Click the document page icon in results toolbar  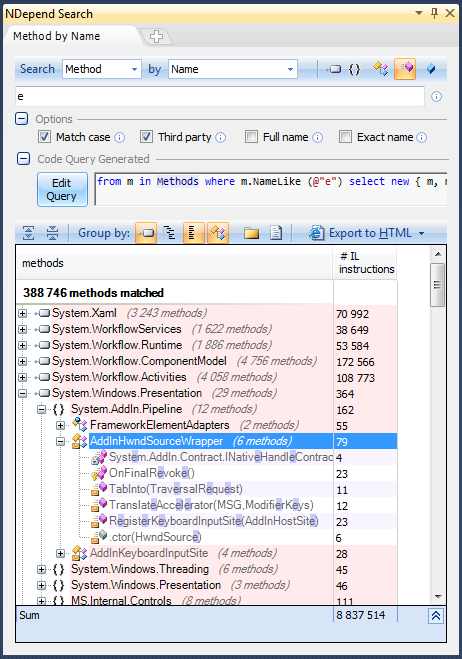pos(276,233)
